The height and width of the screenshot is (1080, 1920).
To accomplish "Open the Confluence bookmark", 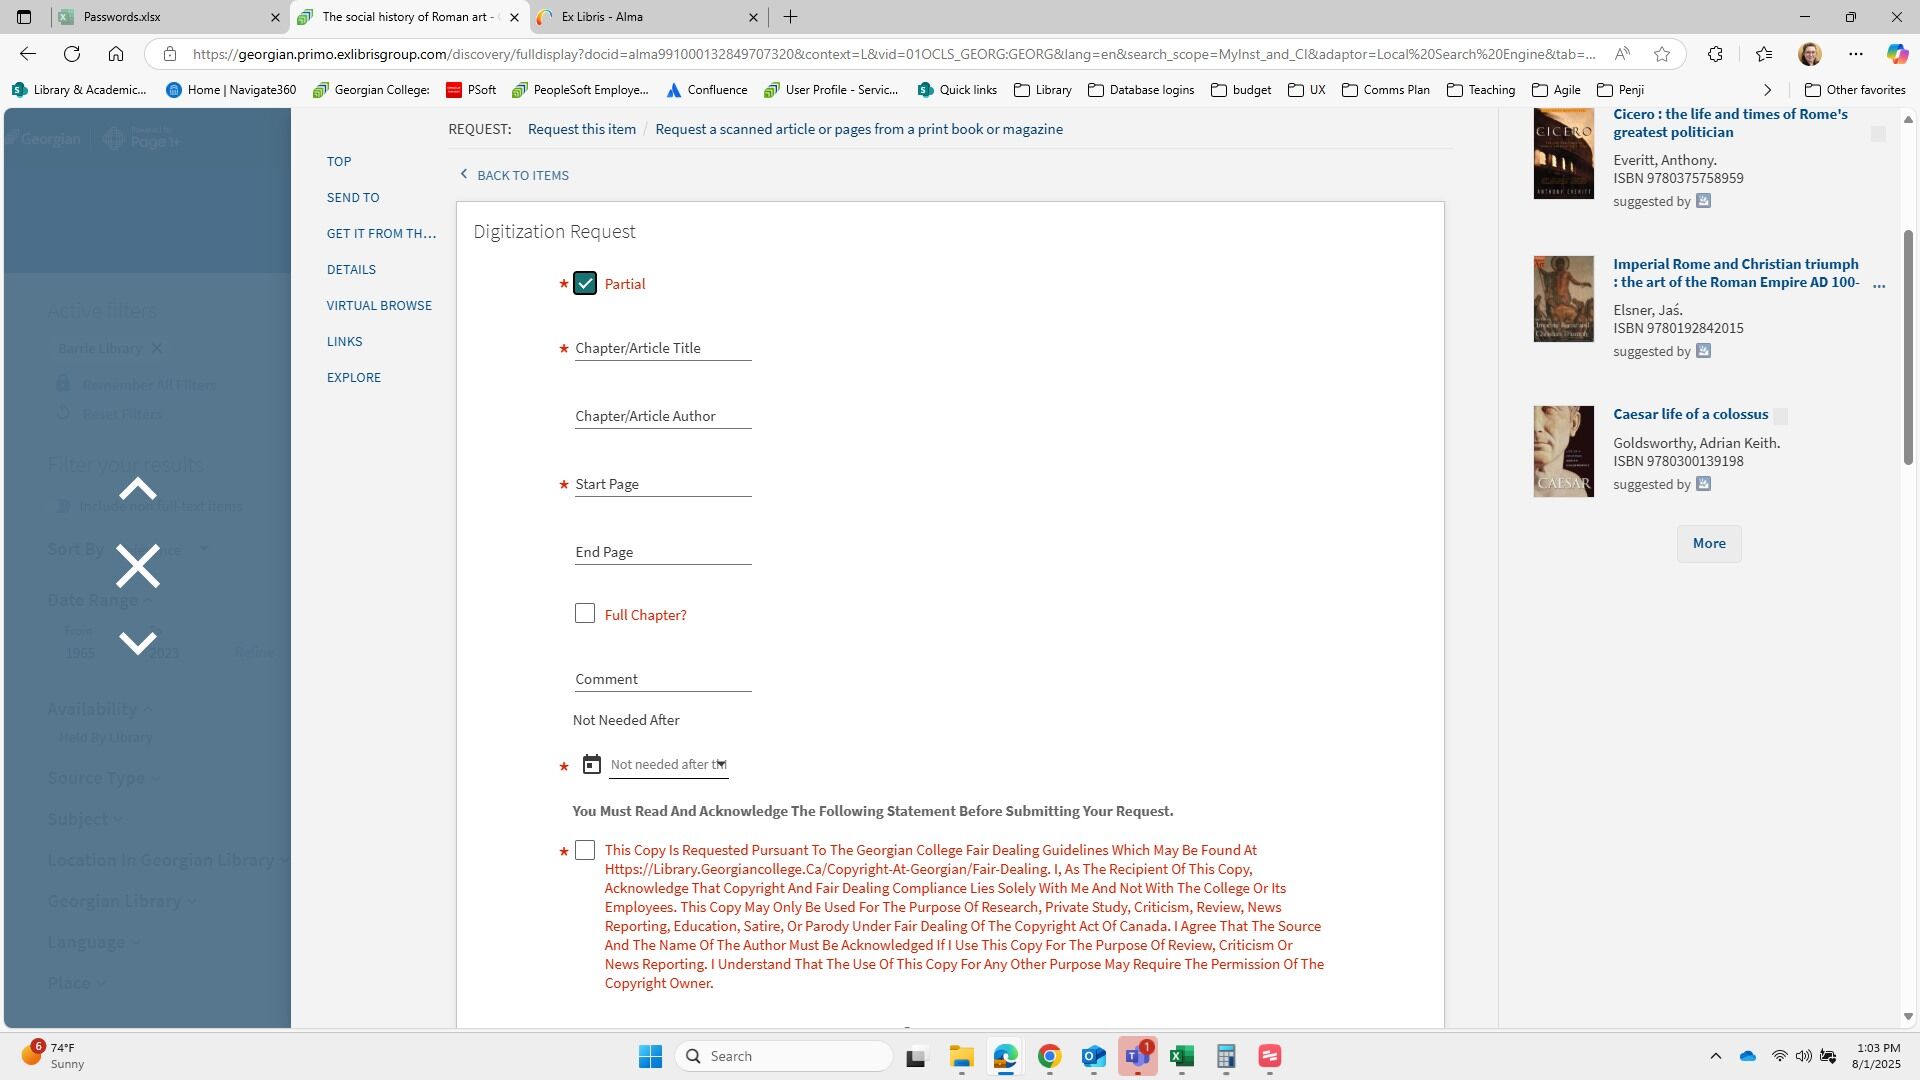I will pos(707,90).
